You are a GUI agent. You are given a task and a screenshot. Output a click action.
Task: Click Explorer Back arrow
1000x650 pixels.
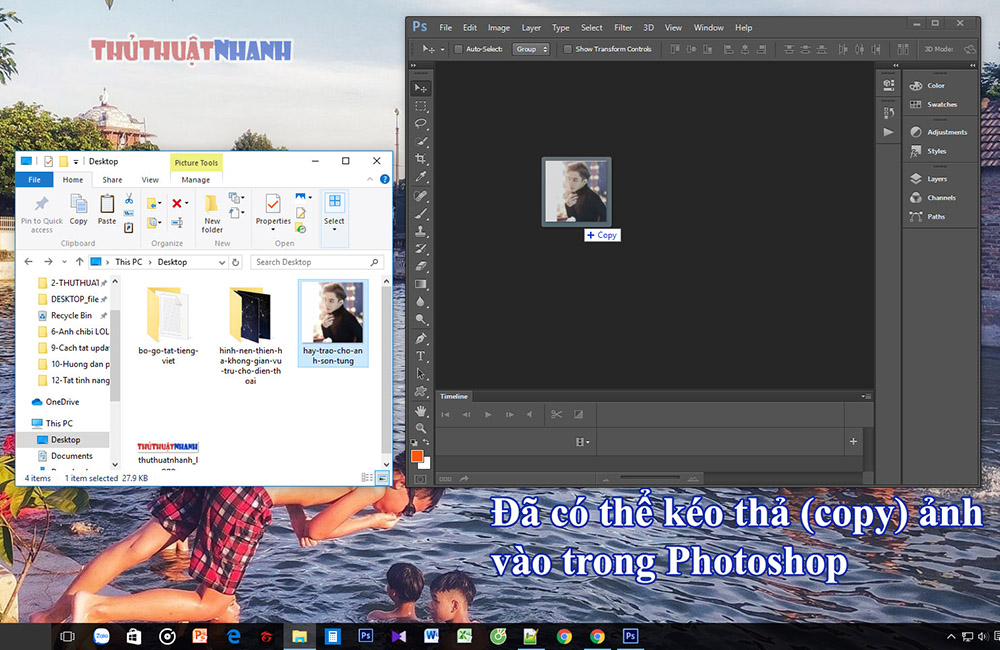click(x=28, y=262)
